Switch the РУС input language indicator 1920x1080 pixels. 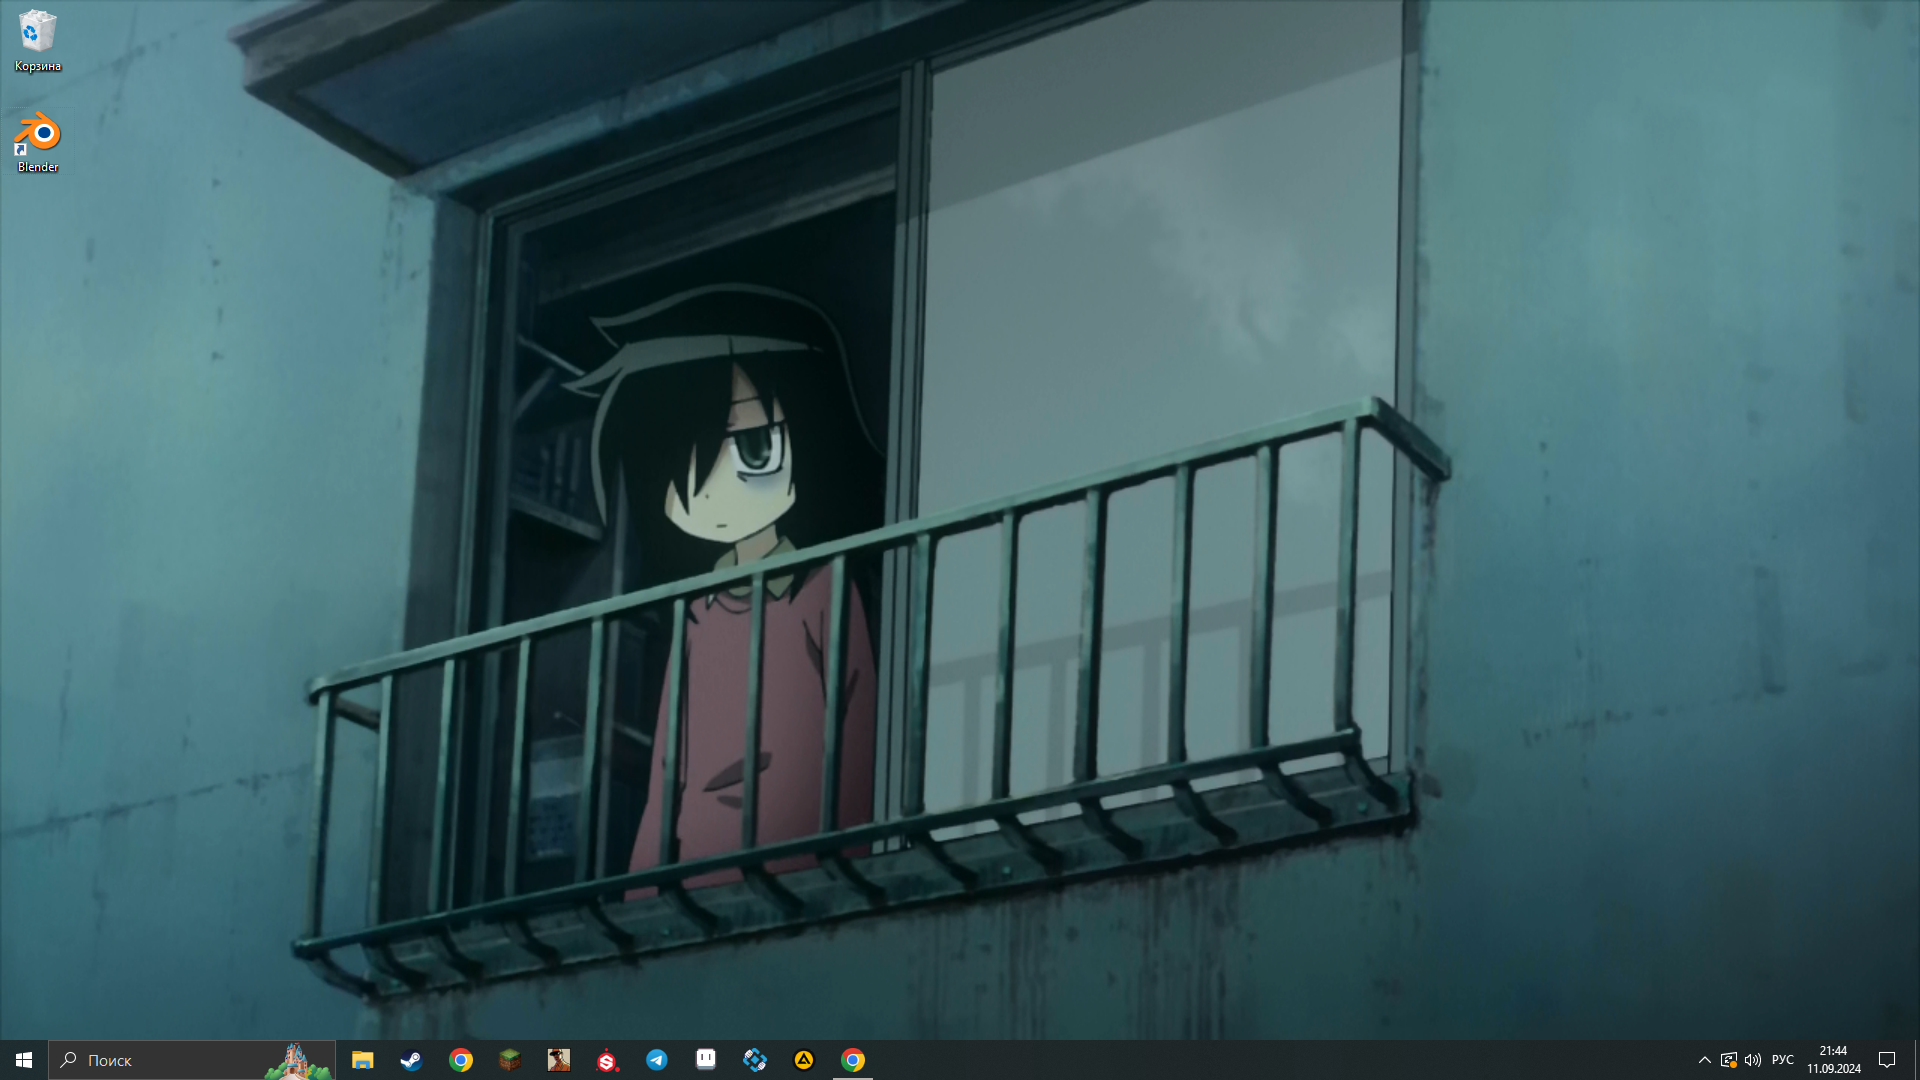coord(1783,1060)
